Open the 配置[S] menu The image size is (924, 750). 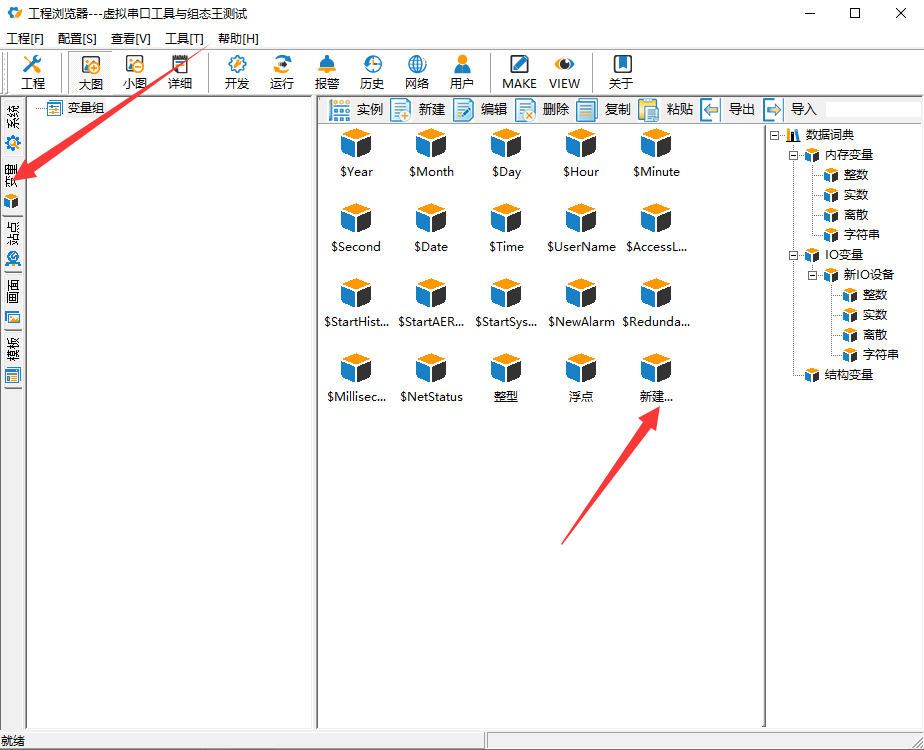[x=77, y=38]
